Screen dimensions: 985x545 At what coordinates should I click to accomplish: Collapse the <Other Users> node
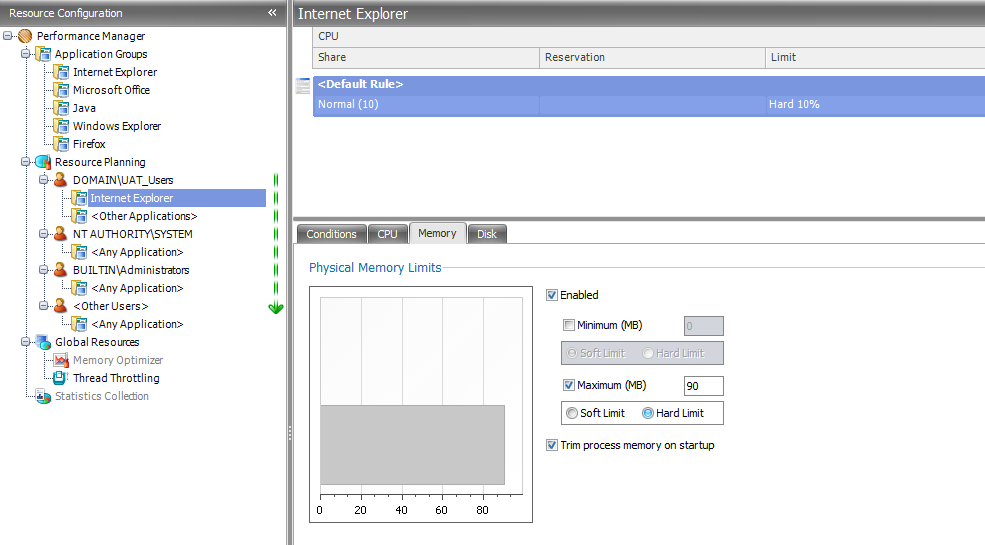point(43,306)
